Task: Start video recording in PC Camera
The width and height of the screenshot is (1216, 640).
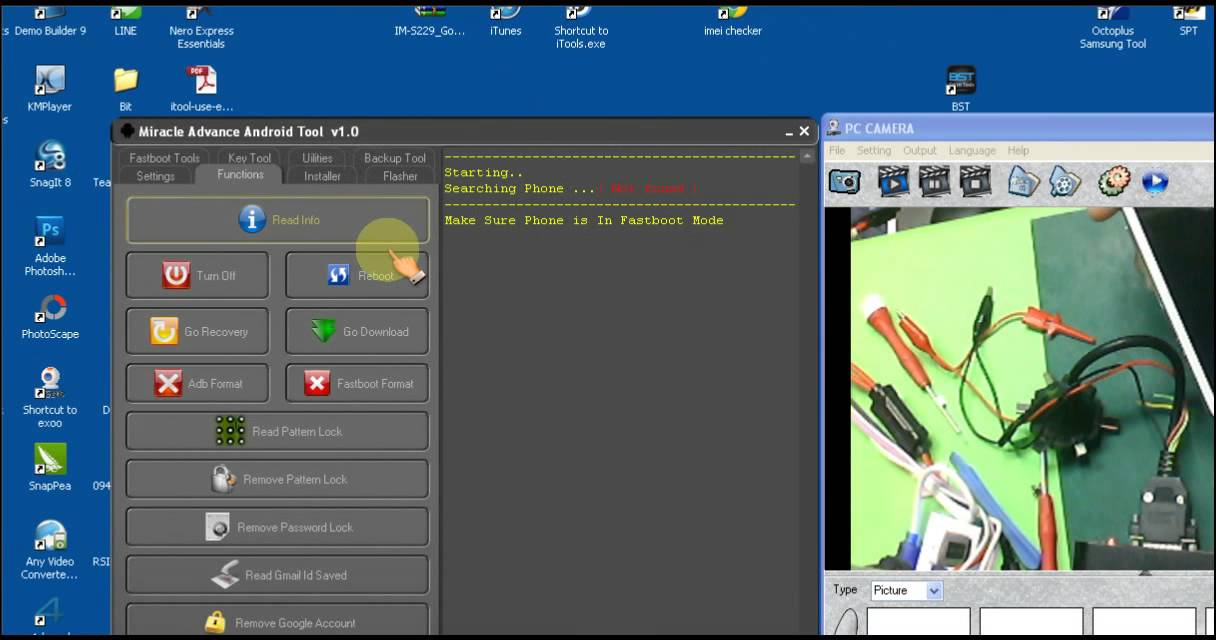Action: pos(893,181)
